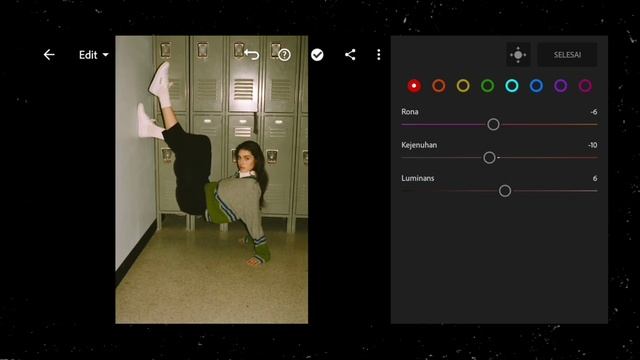Tap the SELESAI button
The width and height of the screenshot is (640, 360).
click(567, 55)
